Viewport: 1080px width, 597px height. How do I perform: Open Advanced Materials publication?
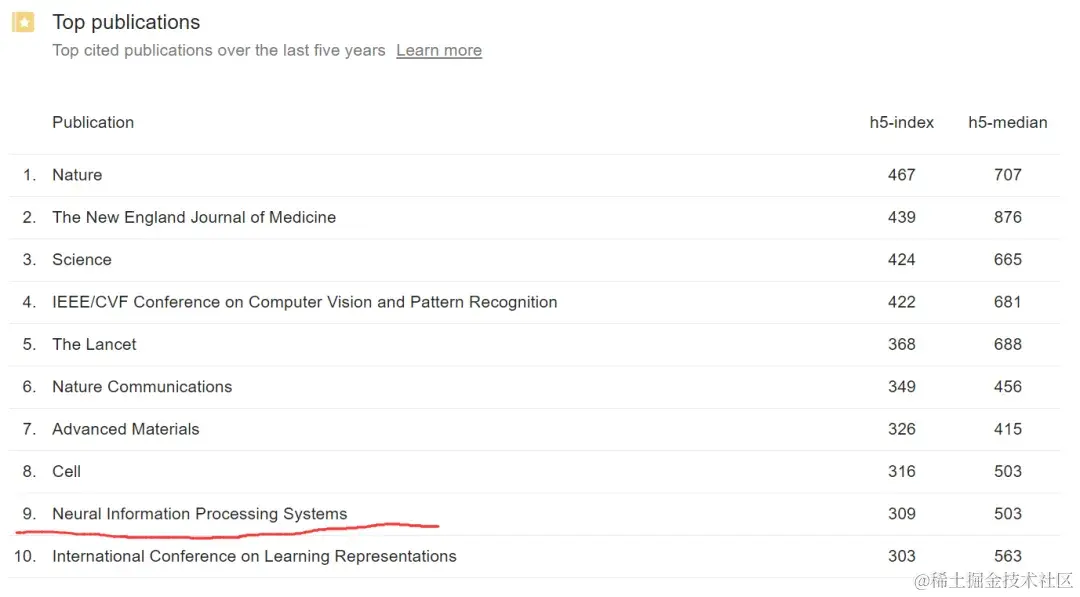click(126, 429)
